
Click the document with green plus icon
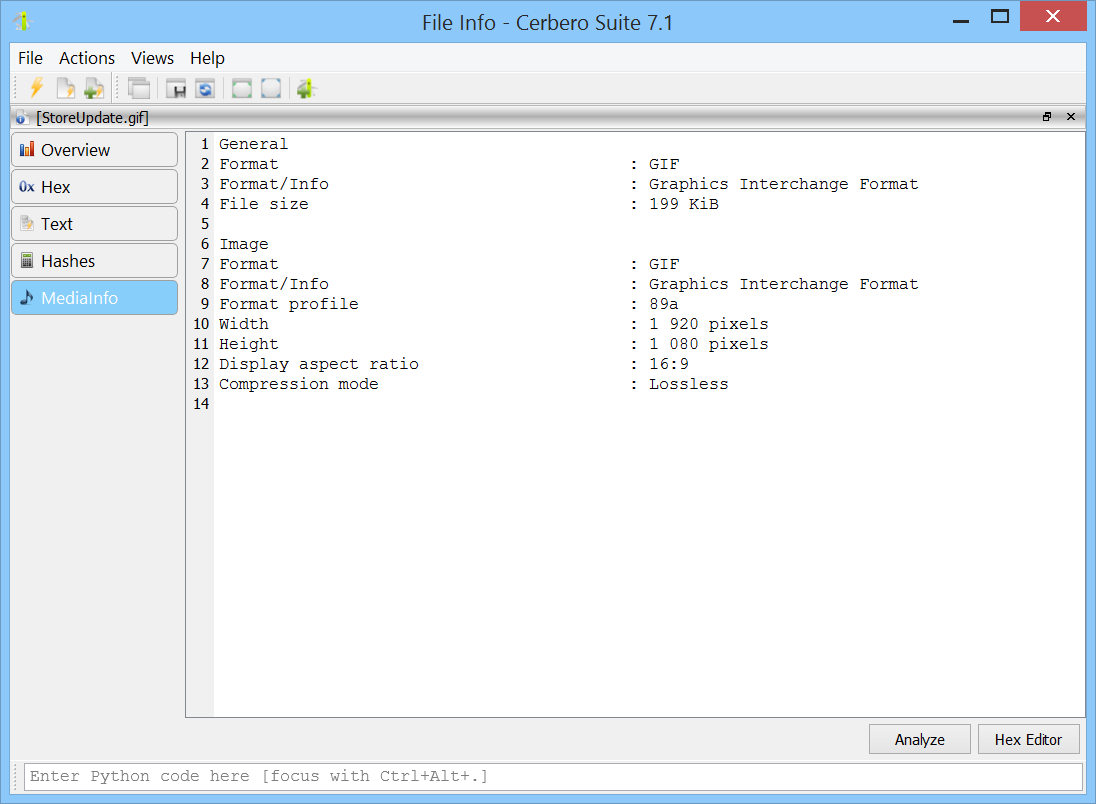[x=94, y=88]
